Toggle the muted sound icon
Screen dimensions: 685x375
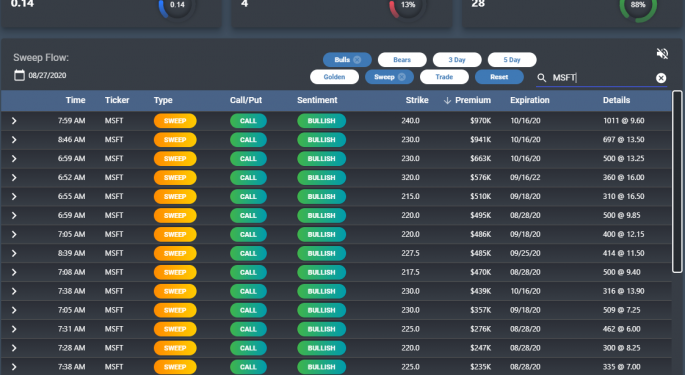pos(662,54)
